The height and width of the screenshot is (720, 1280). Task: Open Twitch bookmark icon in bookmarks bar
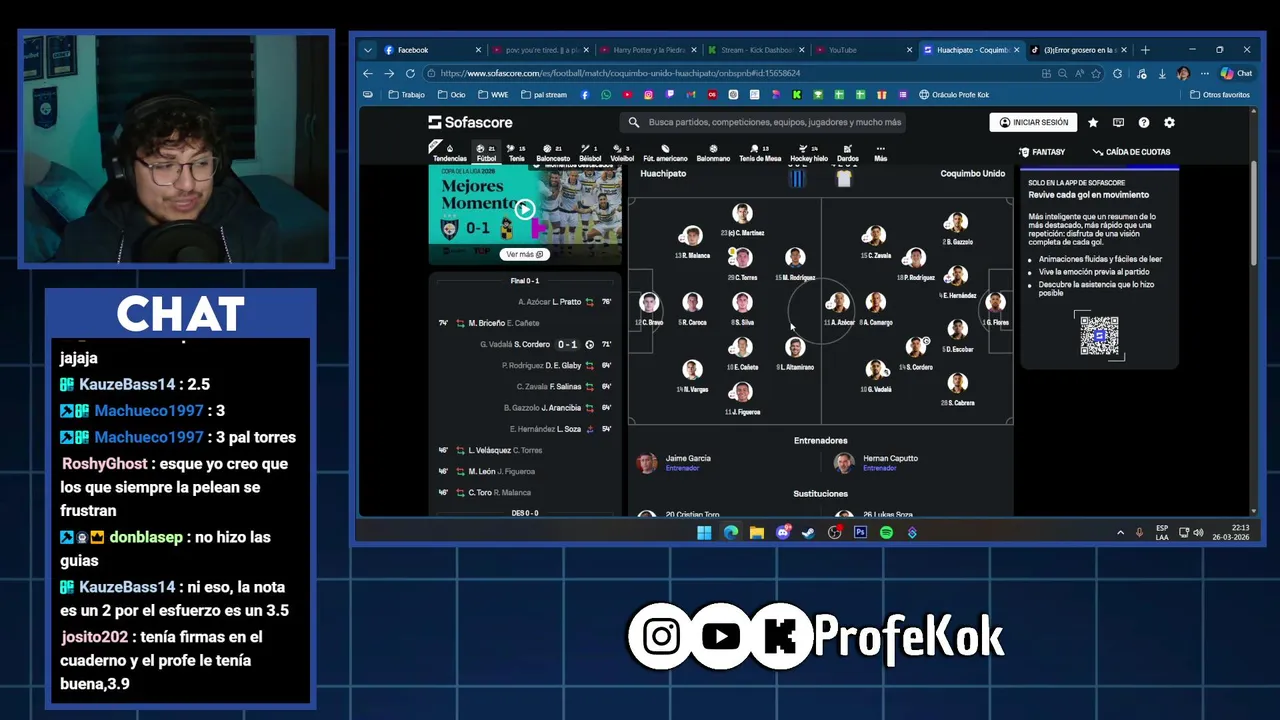[669, 95]
